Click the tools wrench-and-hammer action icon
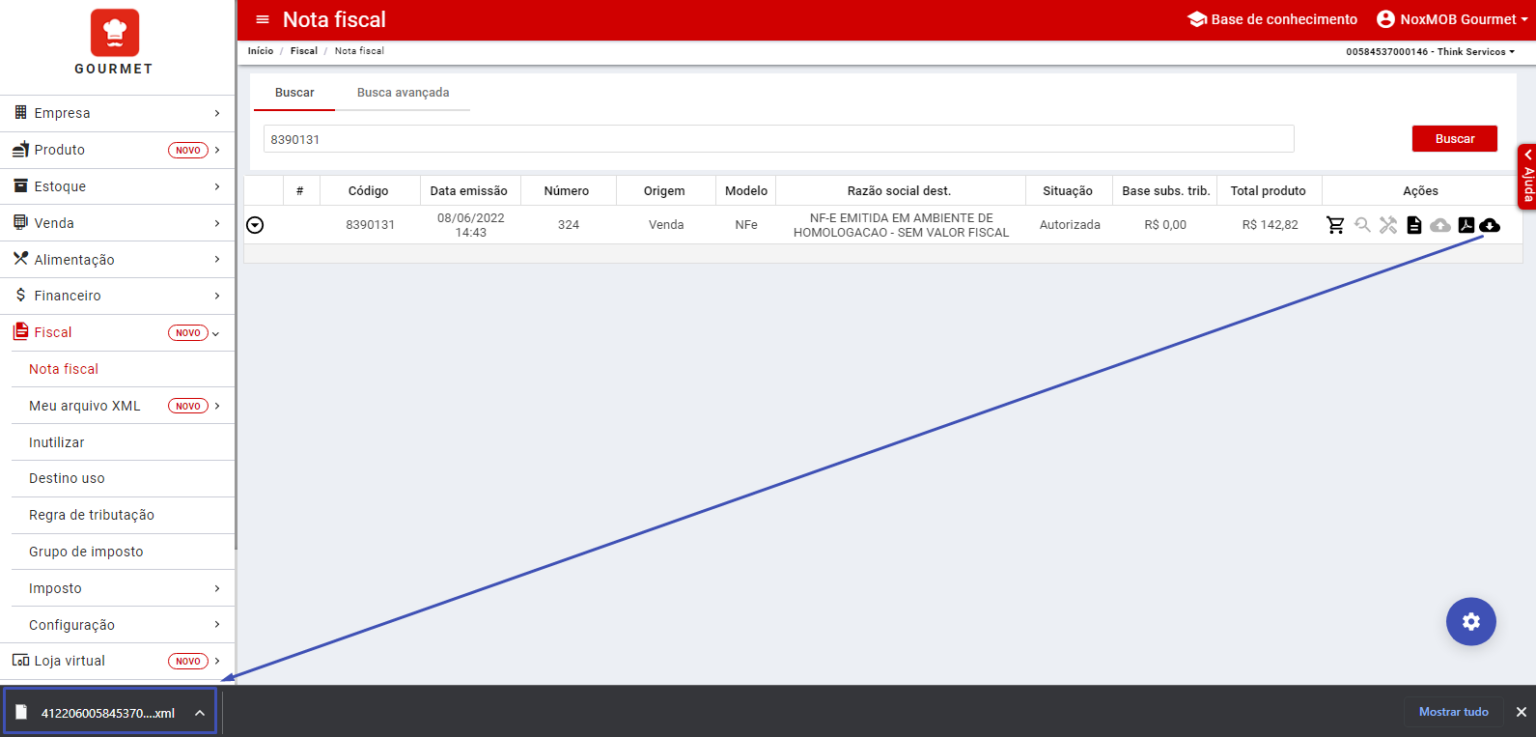The width and height of the screenshot is (1536, 737). coord(1388,225)
